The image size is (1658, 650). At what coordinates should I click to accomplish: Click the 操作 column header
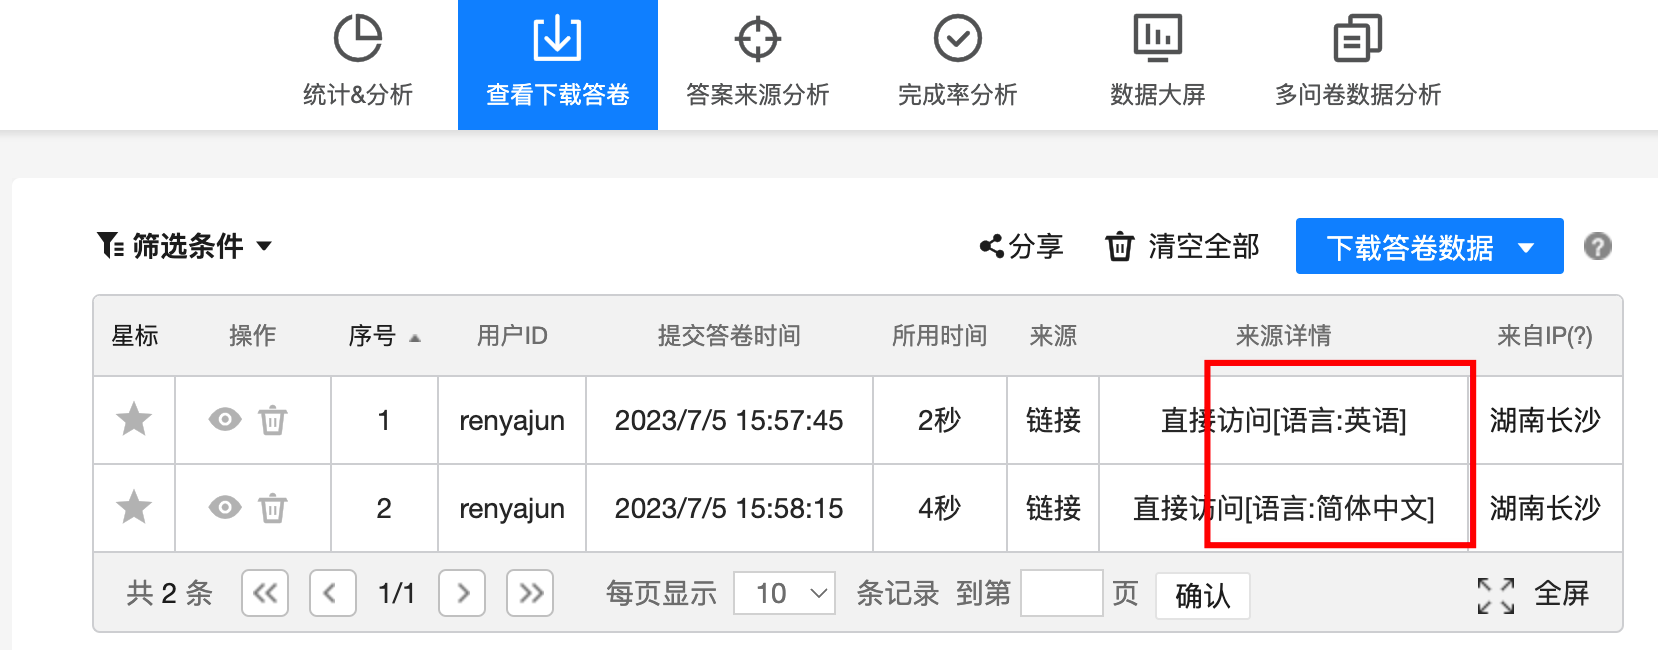pos(253,336)
